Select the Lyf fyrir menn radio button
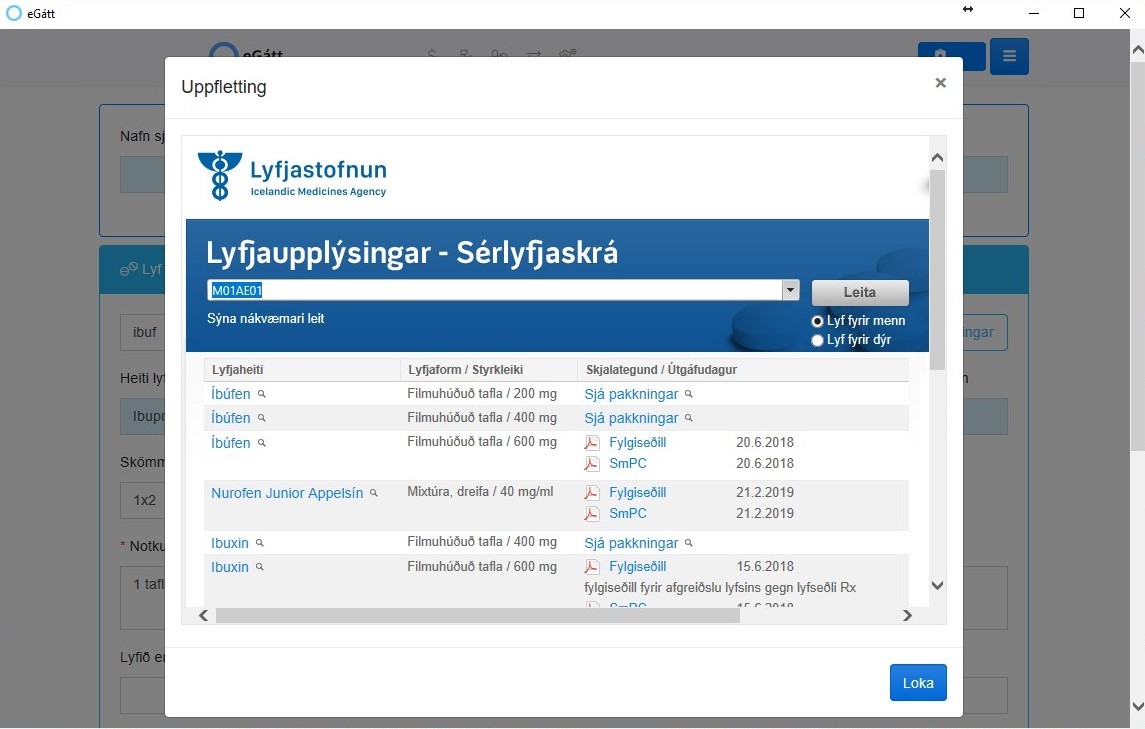 click(817, 321)
